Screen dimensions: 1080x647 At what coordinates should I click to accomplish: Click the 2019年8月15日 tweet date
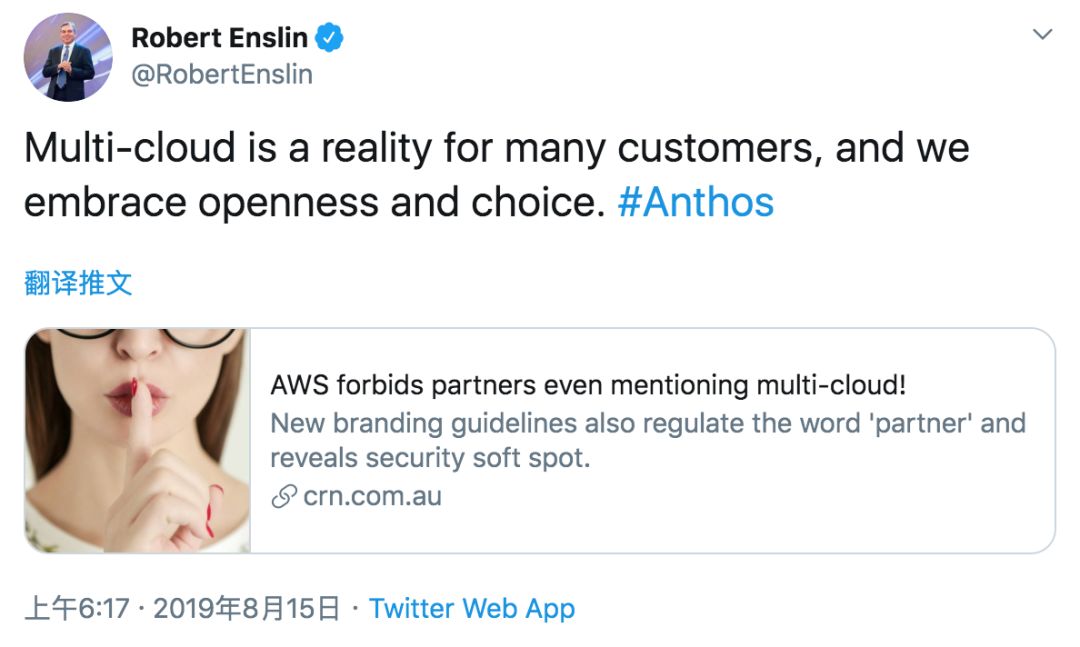click(247, 608)
